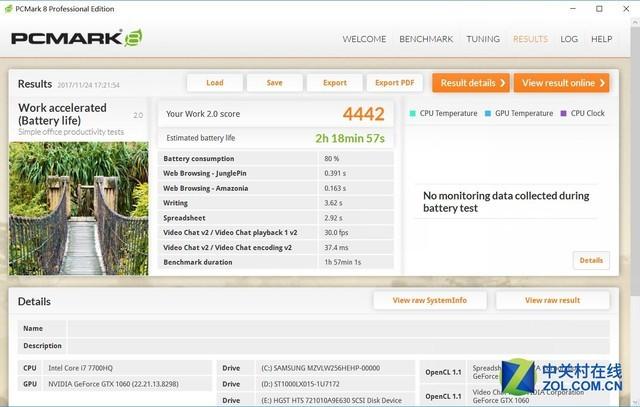Viewport: 640px width, 407px height.
Task: Click View raw SystemInfo button
Action: tap(429, 300)
